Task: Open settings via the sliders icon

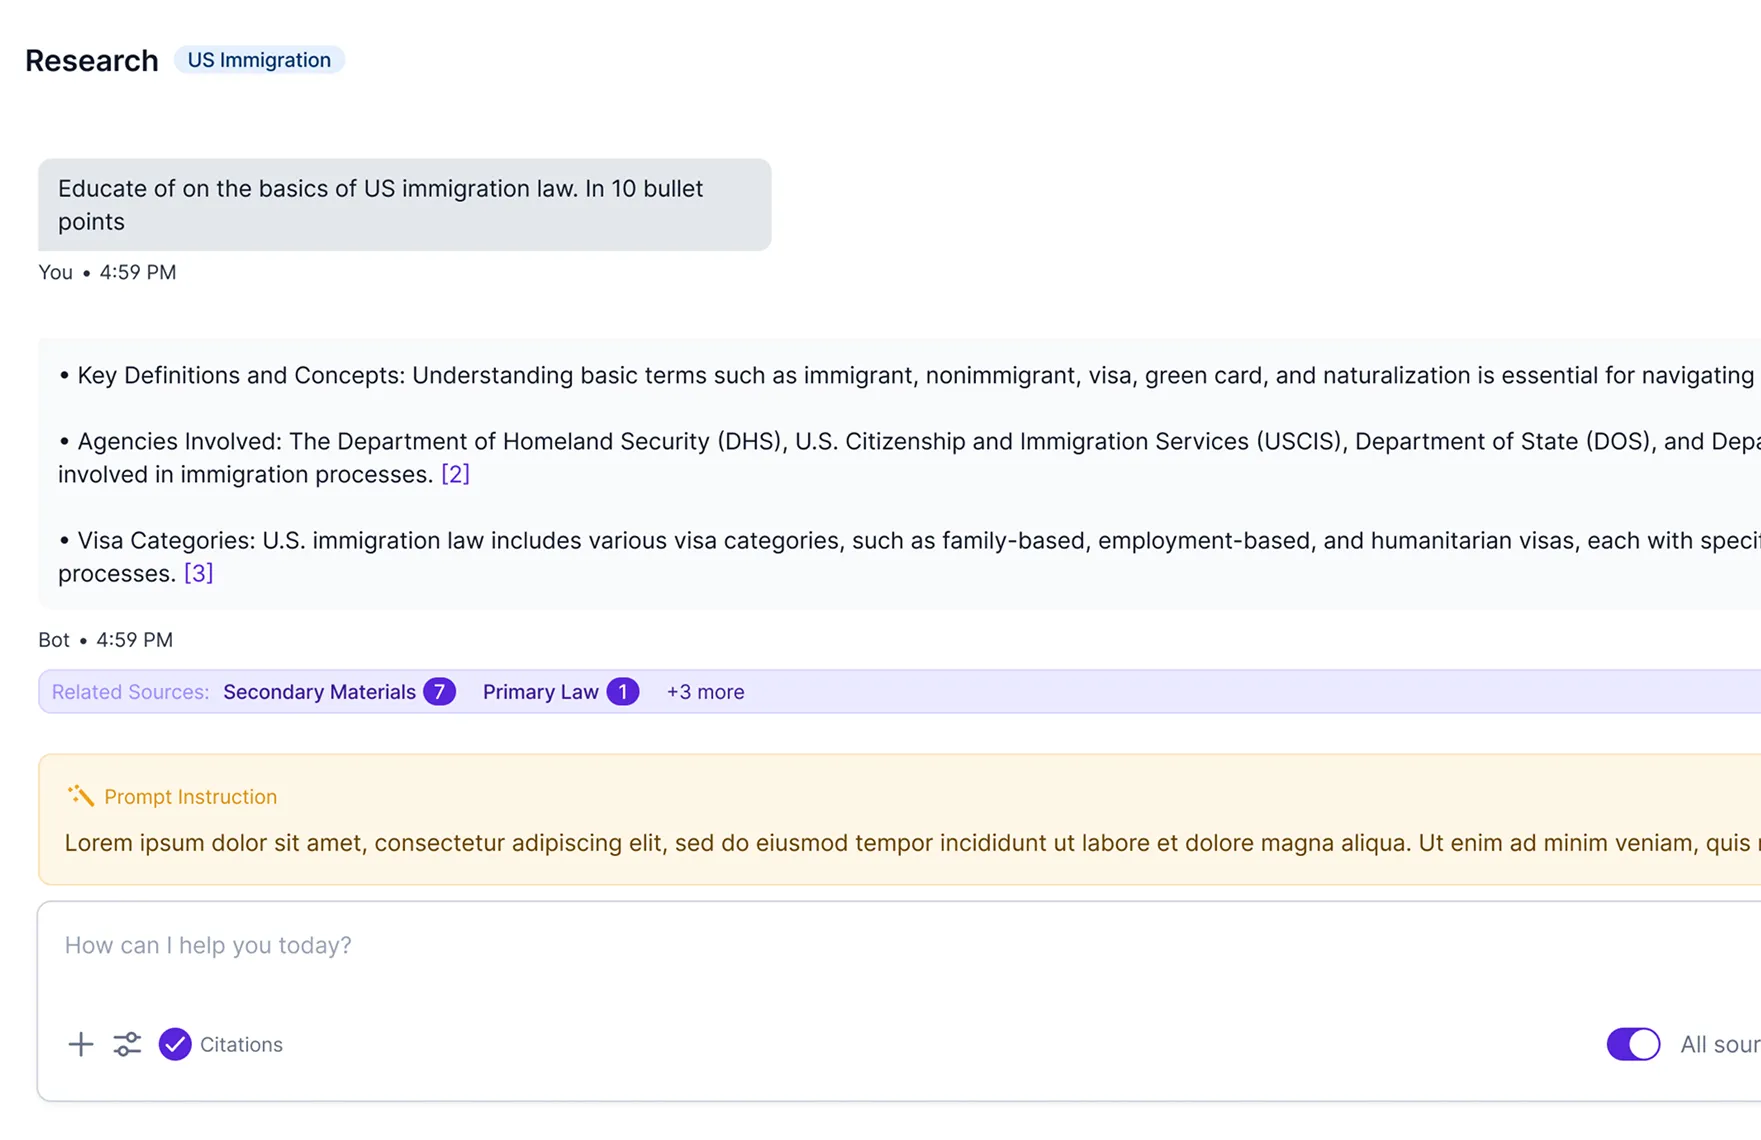Action: (x=127, y=1044)
